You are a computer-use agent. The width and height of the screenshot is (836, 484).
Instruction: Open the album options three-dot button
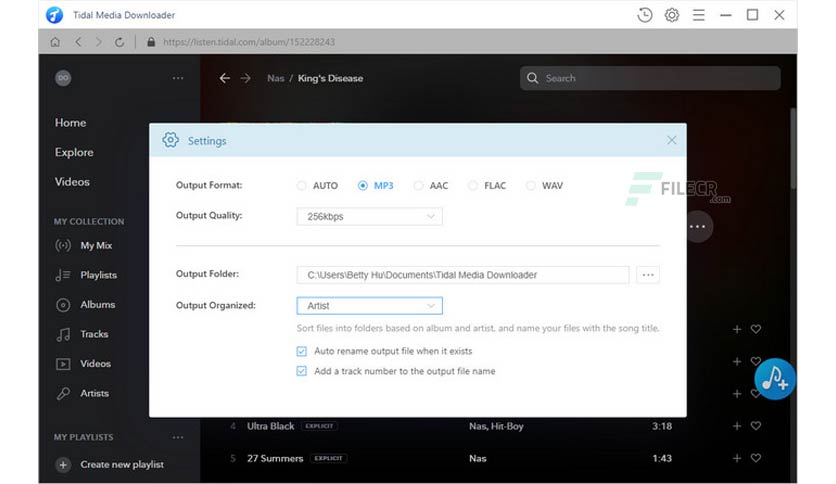coord(697,227)
